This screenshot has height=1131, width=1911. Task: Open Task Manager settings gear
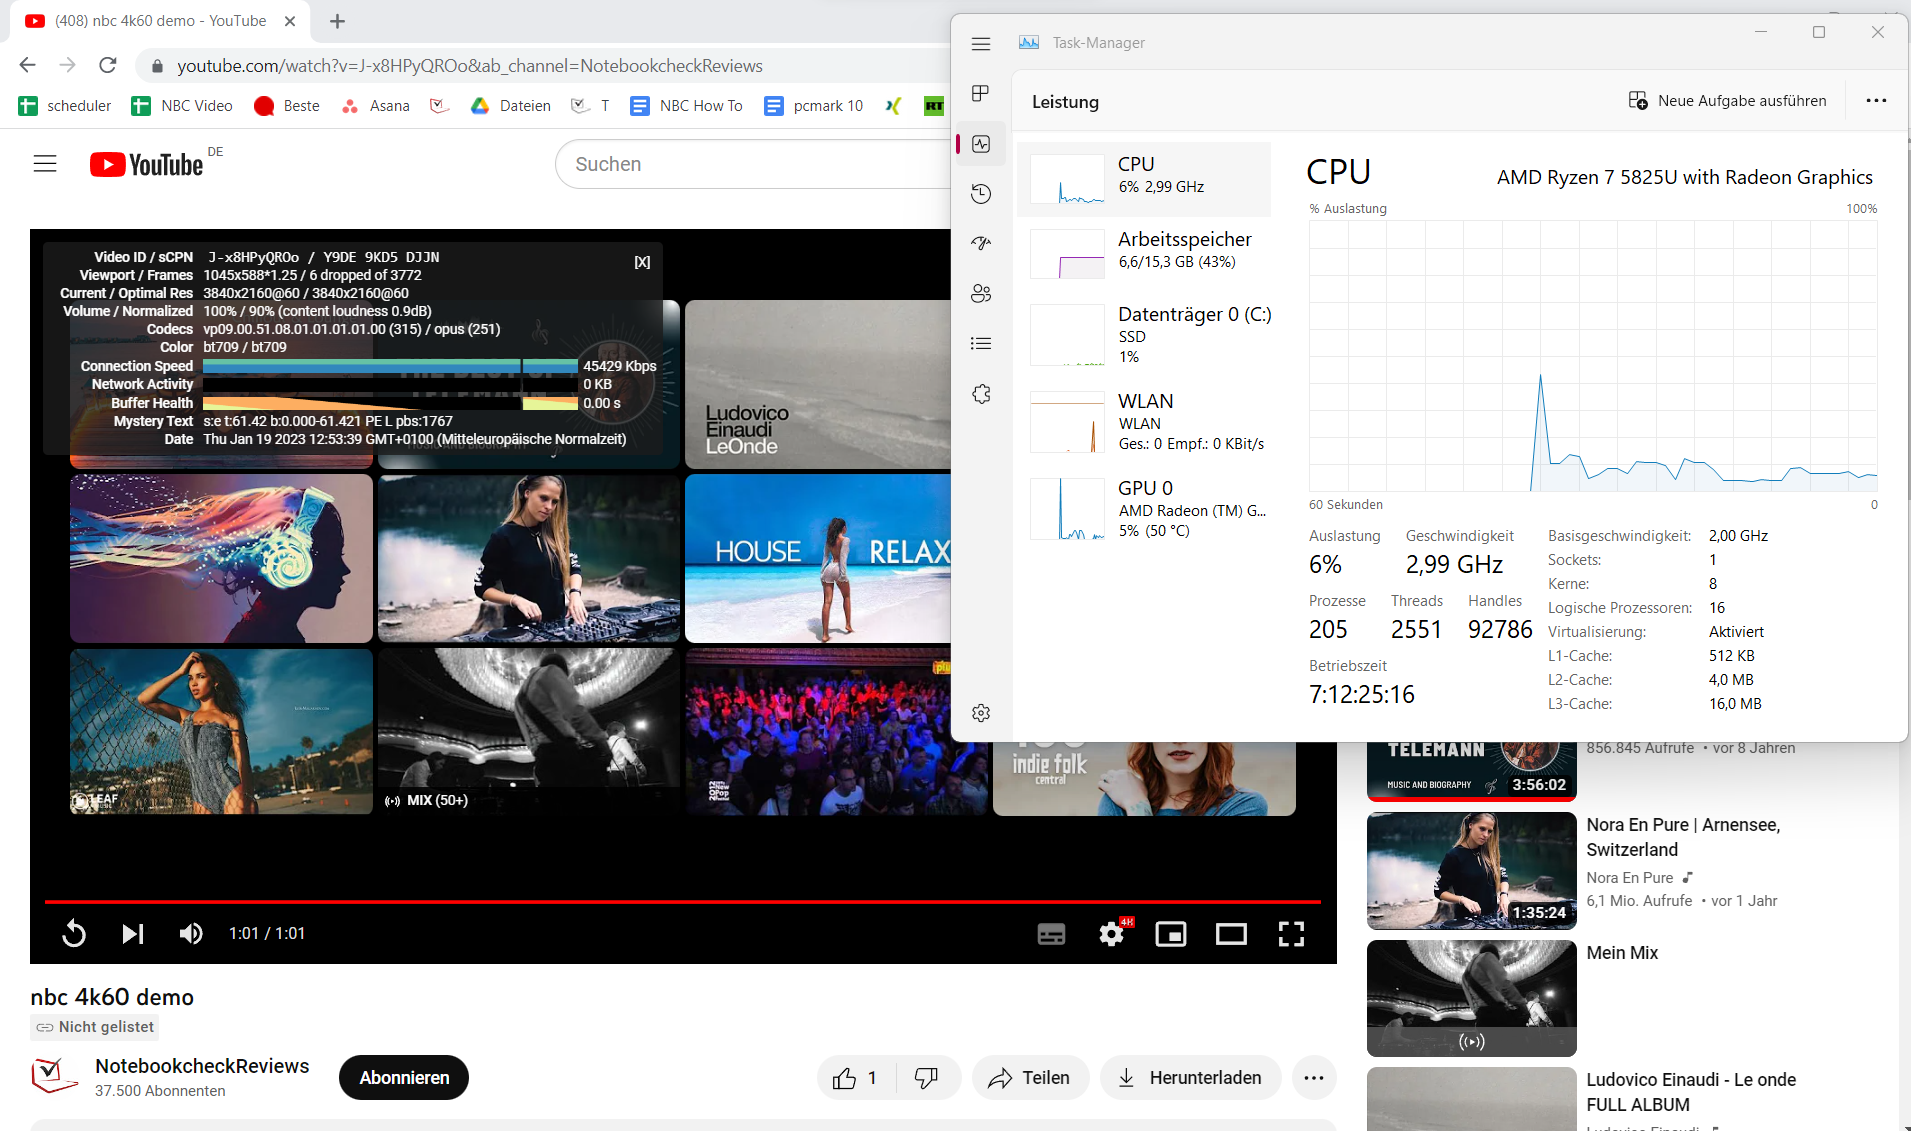pos(981,712)
